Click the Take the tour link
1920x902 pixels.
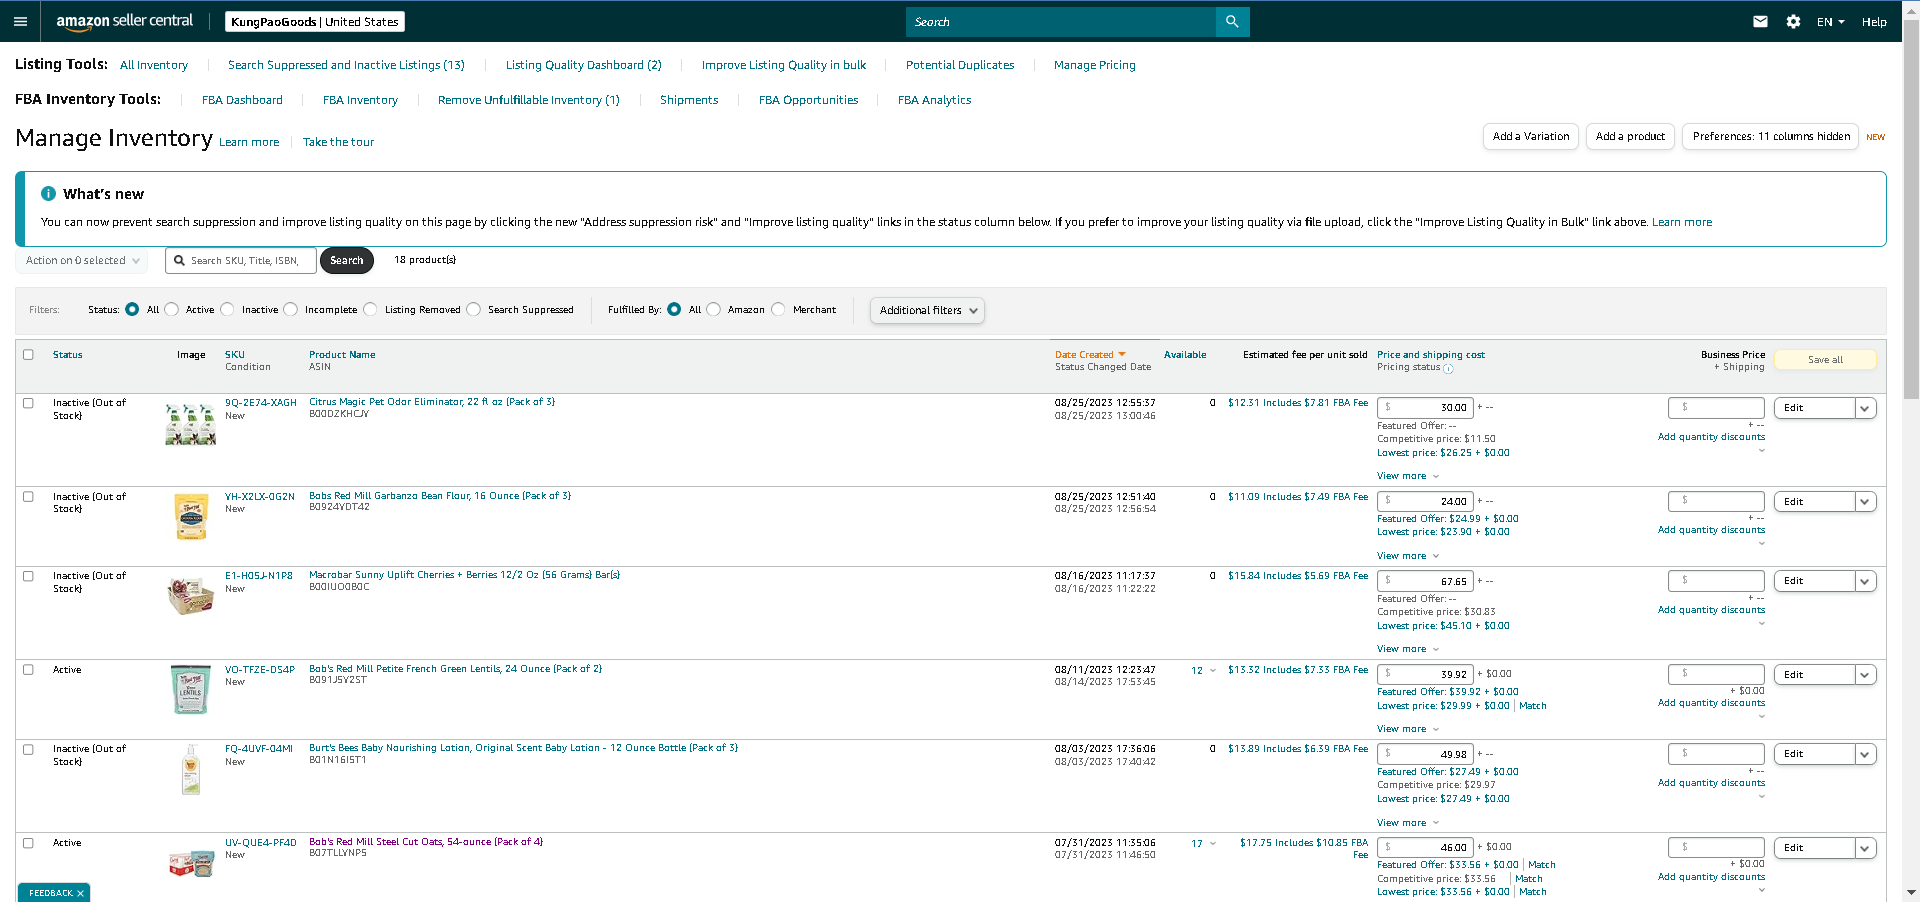pos(338,142)
